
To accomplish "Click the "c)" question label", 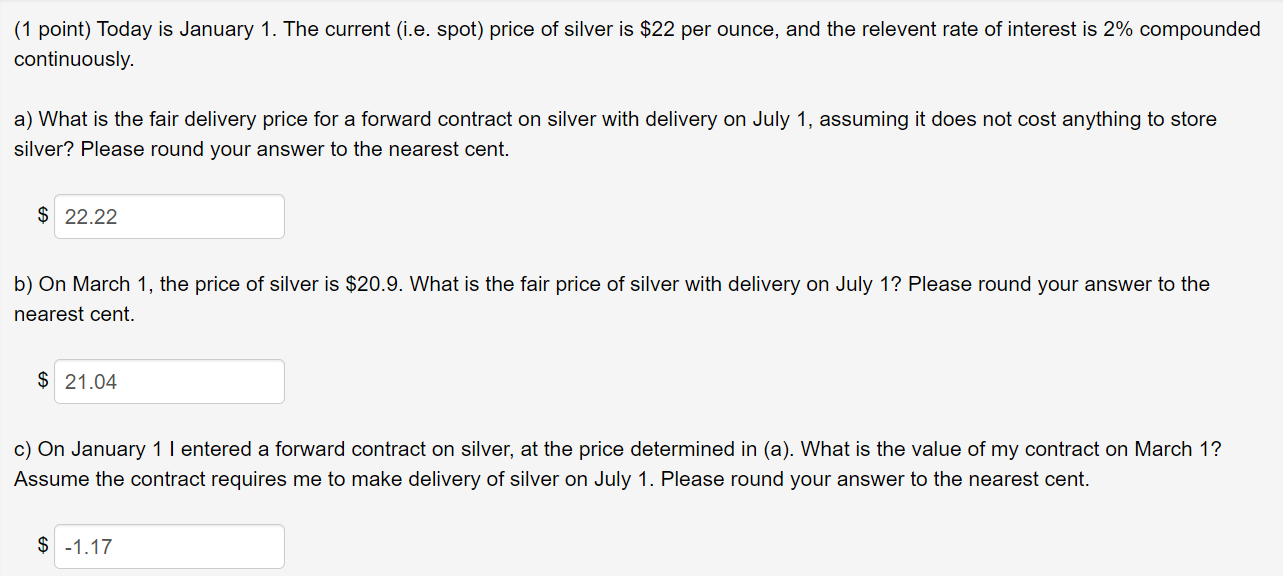I will tap(24, 450).
